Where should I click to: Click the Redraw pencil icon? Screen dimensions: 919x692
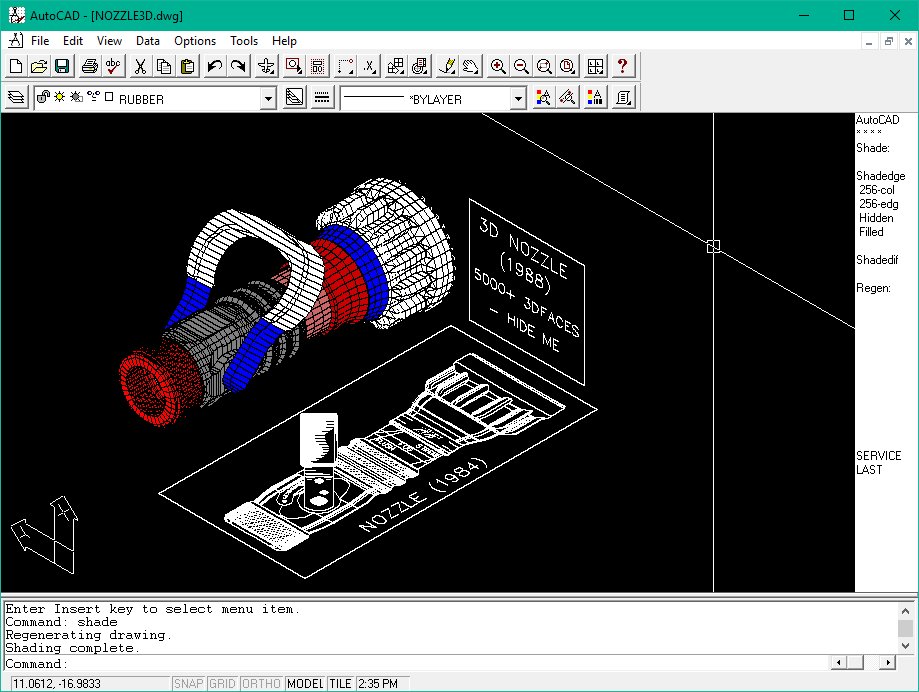(447, 66)
